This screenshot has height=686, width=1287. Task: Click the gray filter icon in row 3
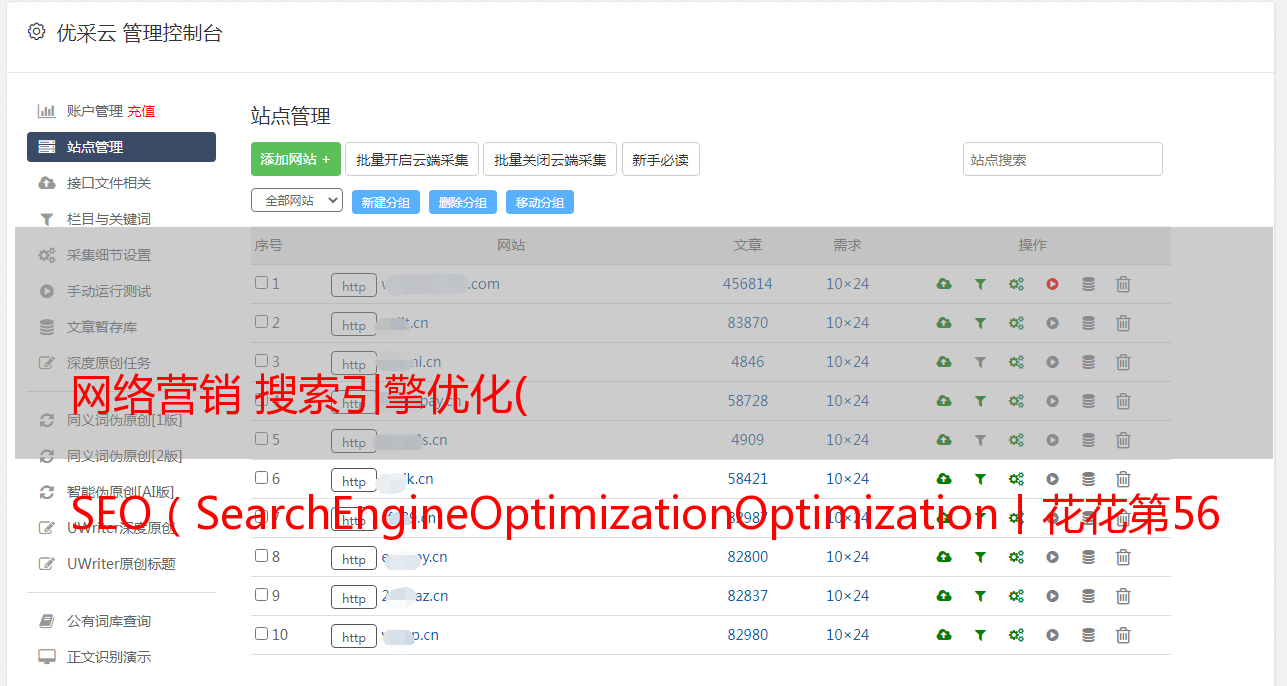tap(980, 362)
